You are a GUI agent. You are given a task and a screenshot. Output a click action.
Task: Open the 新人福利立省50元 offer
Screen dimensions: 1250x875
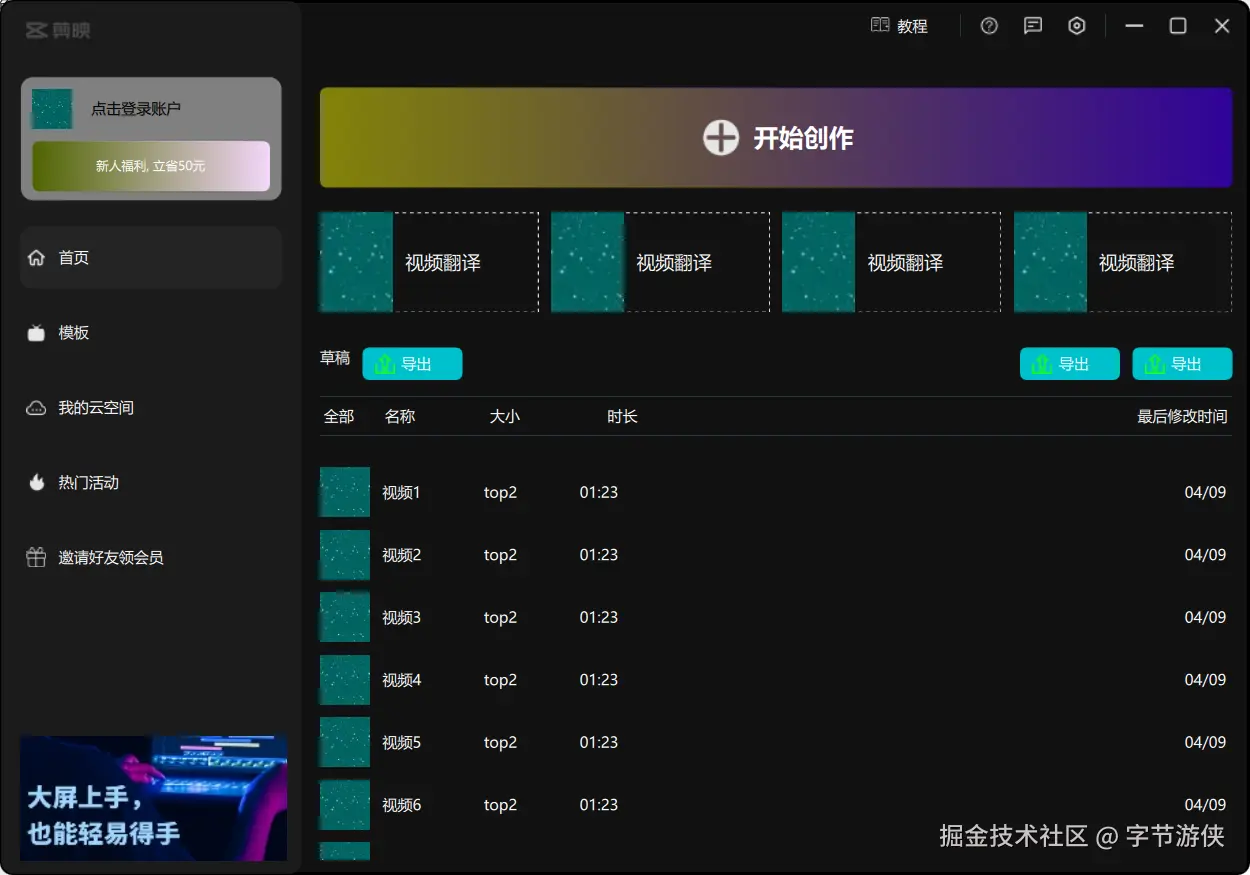pyautogui.click(x=150, y=166)
